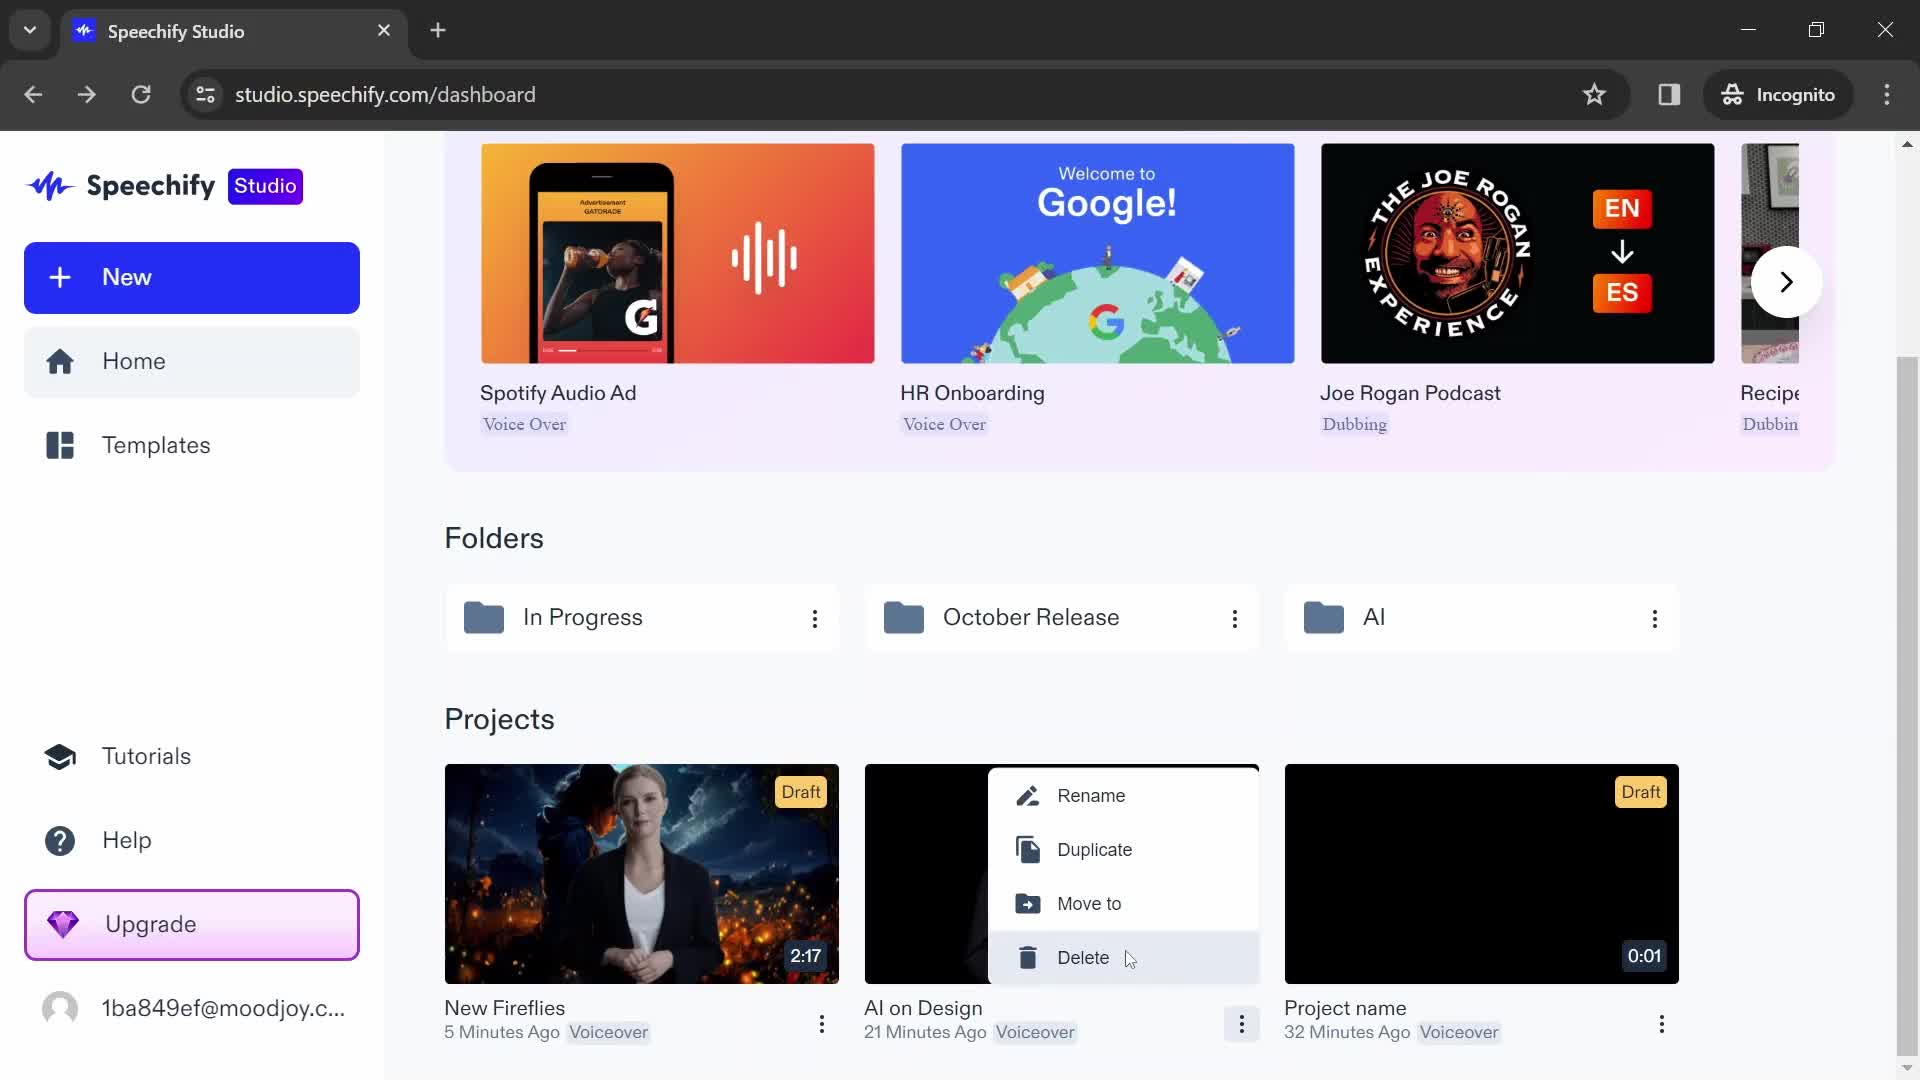
Task: Click the three-dot menu on In Progress folder
Action: [814, 617]
